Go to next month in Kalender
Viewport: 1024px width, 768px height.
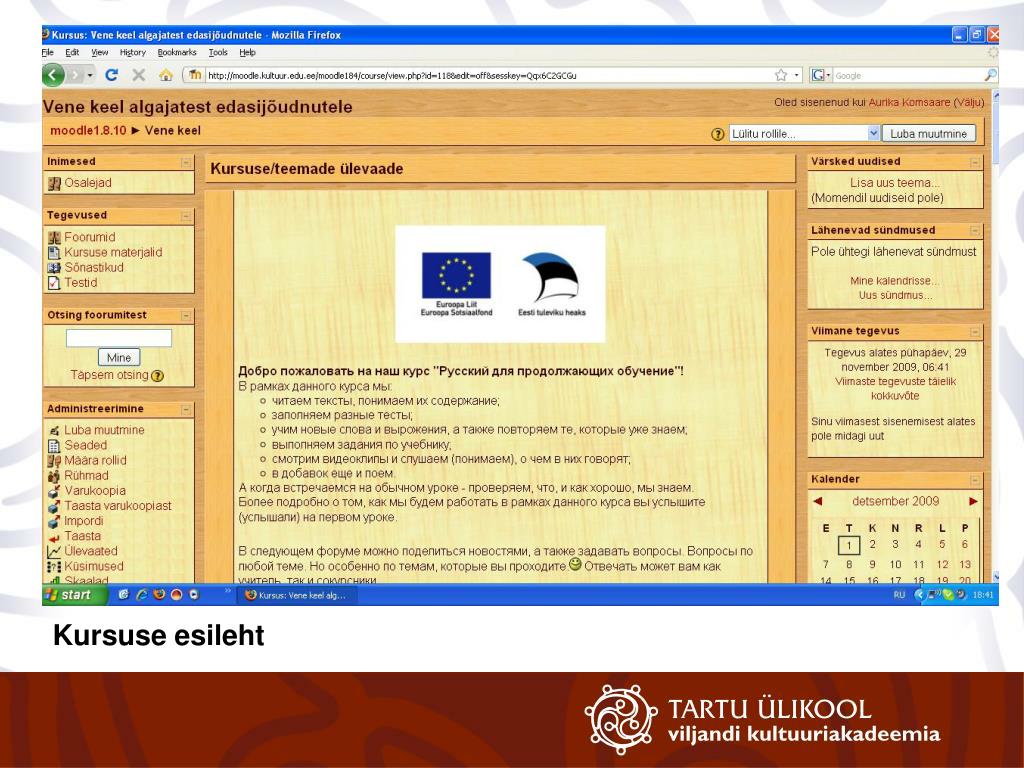click(x=973, y=502)
